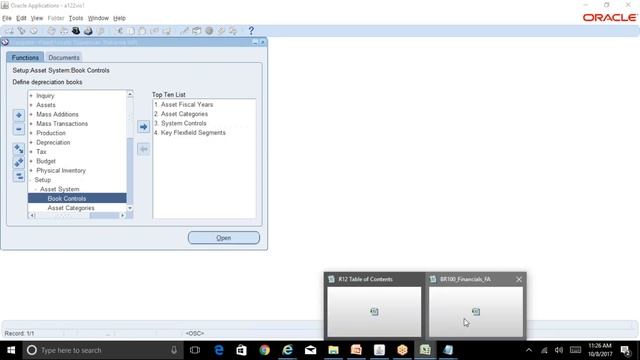
Task: Switch to the Functions tab
Action: click(25, 58)
